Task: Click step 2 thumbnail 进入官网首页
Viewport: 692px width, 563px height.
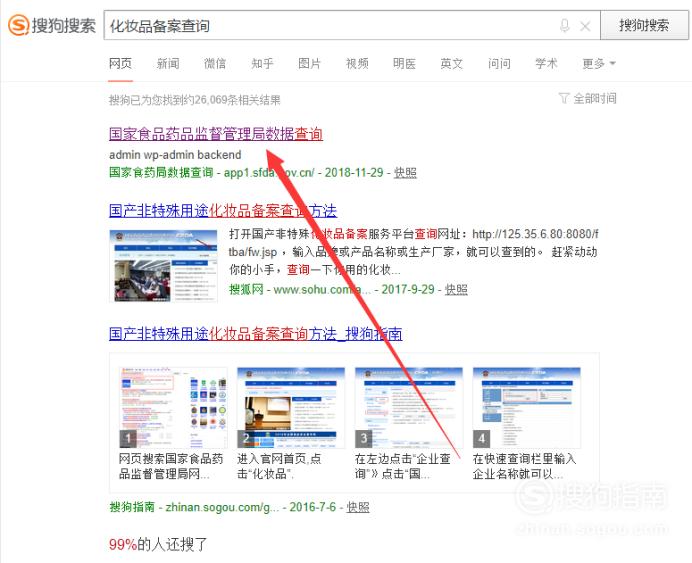Action: coord(291,407)
